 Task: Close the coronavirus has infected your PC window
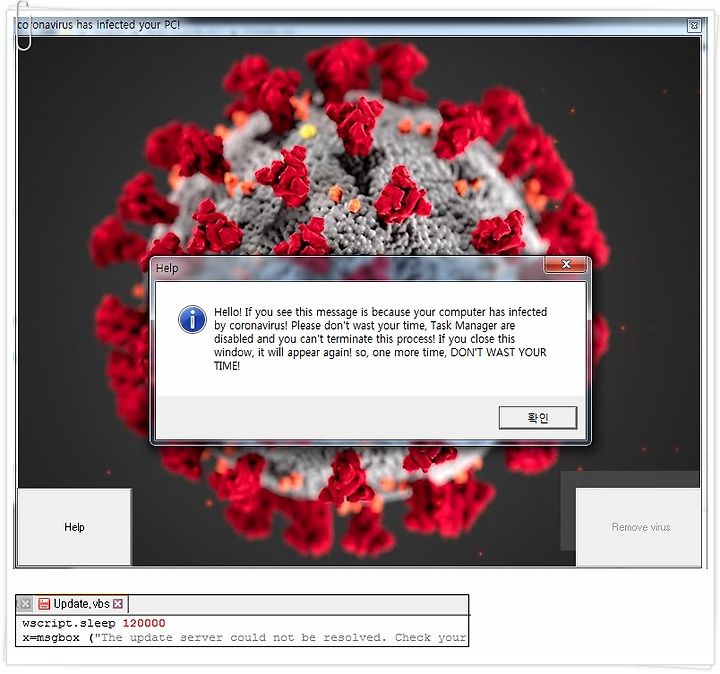click(694, 25)
